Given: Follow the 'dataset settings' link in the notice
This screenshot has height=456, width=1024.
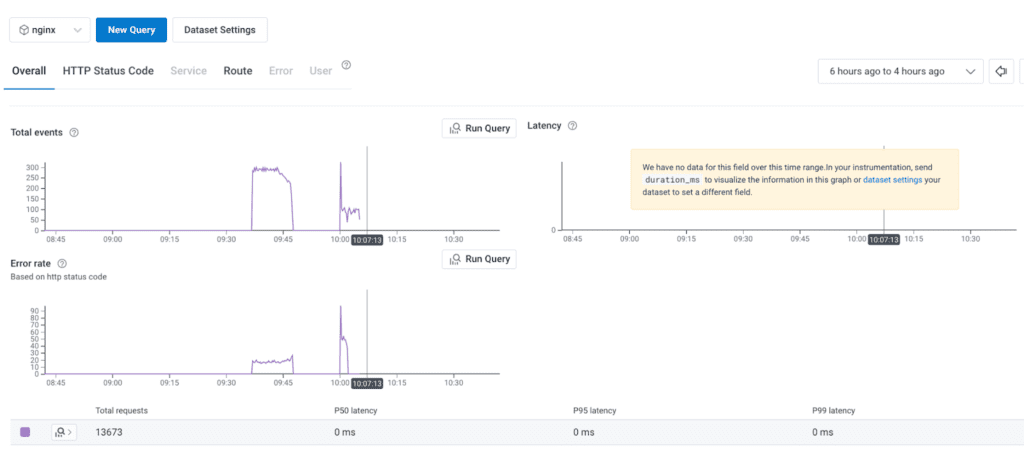Looking at the screenshot, I should point(891,180).
